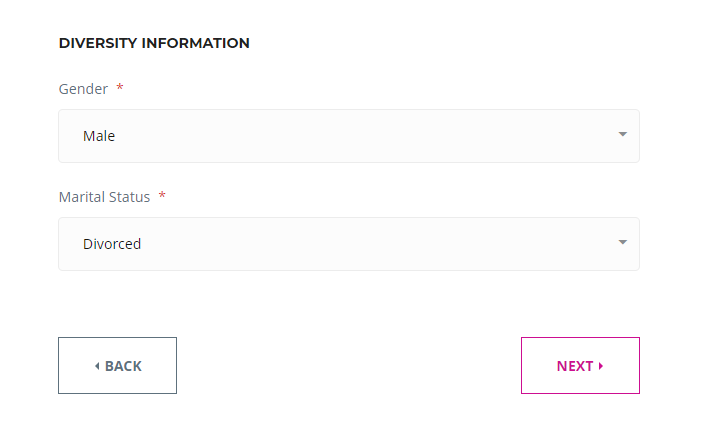Click the word "Information" in the heading
Viewport: 720px width, 428px height.
tap(195, 43)
